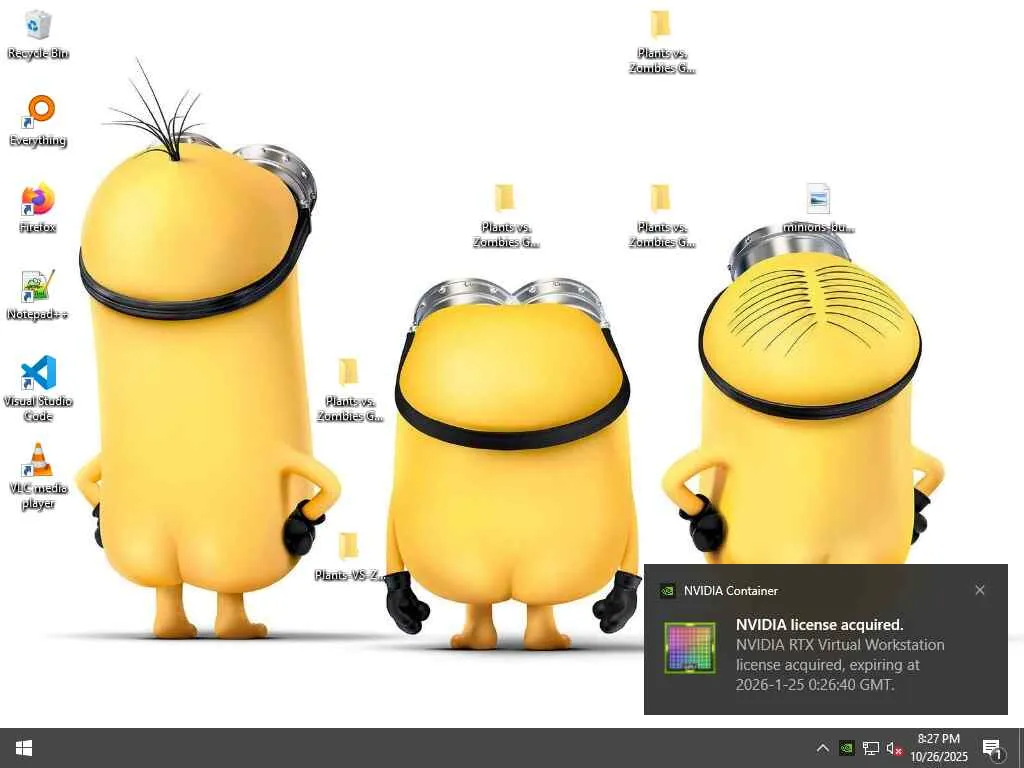Click the muted volume tray icon
Image resolution: width=1024 pixels, height=768 pixels.
point(894,748)
